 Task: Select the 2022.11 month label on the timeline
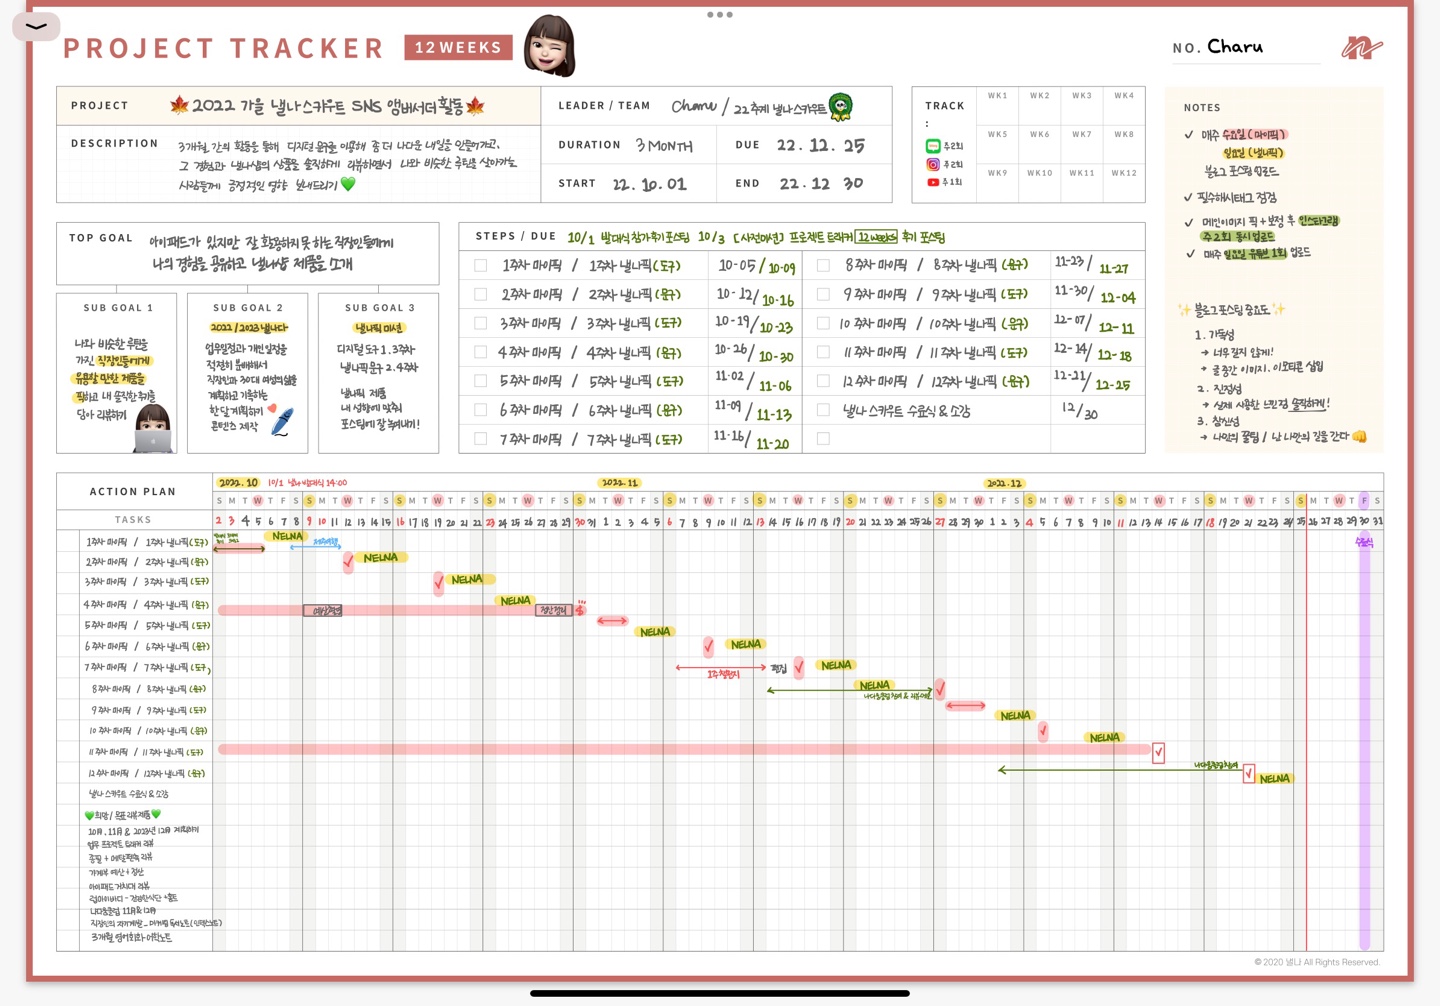coord(620,483)
